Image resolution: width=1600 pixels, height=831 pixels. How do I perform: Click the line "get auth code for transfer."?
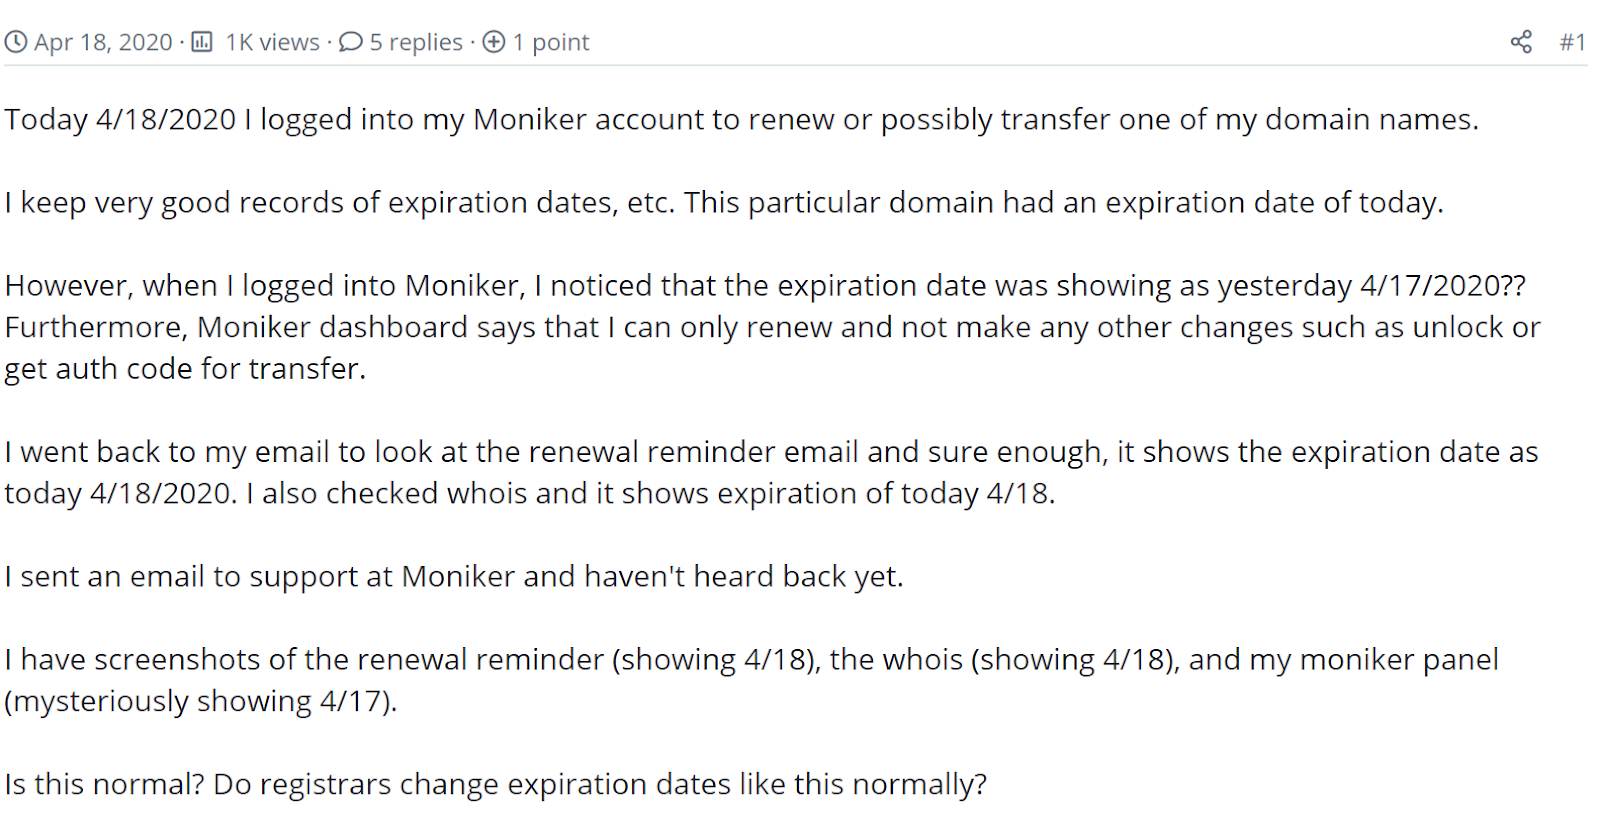(x=185, y=368)
